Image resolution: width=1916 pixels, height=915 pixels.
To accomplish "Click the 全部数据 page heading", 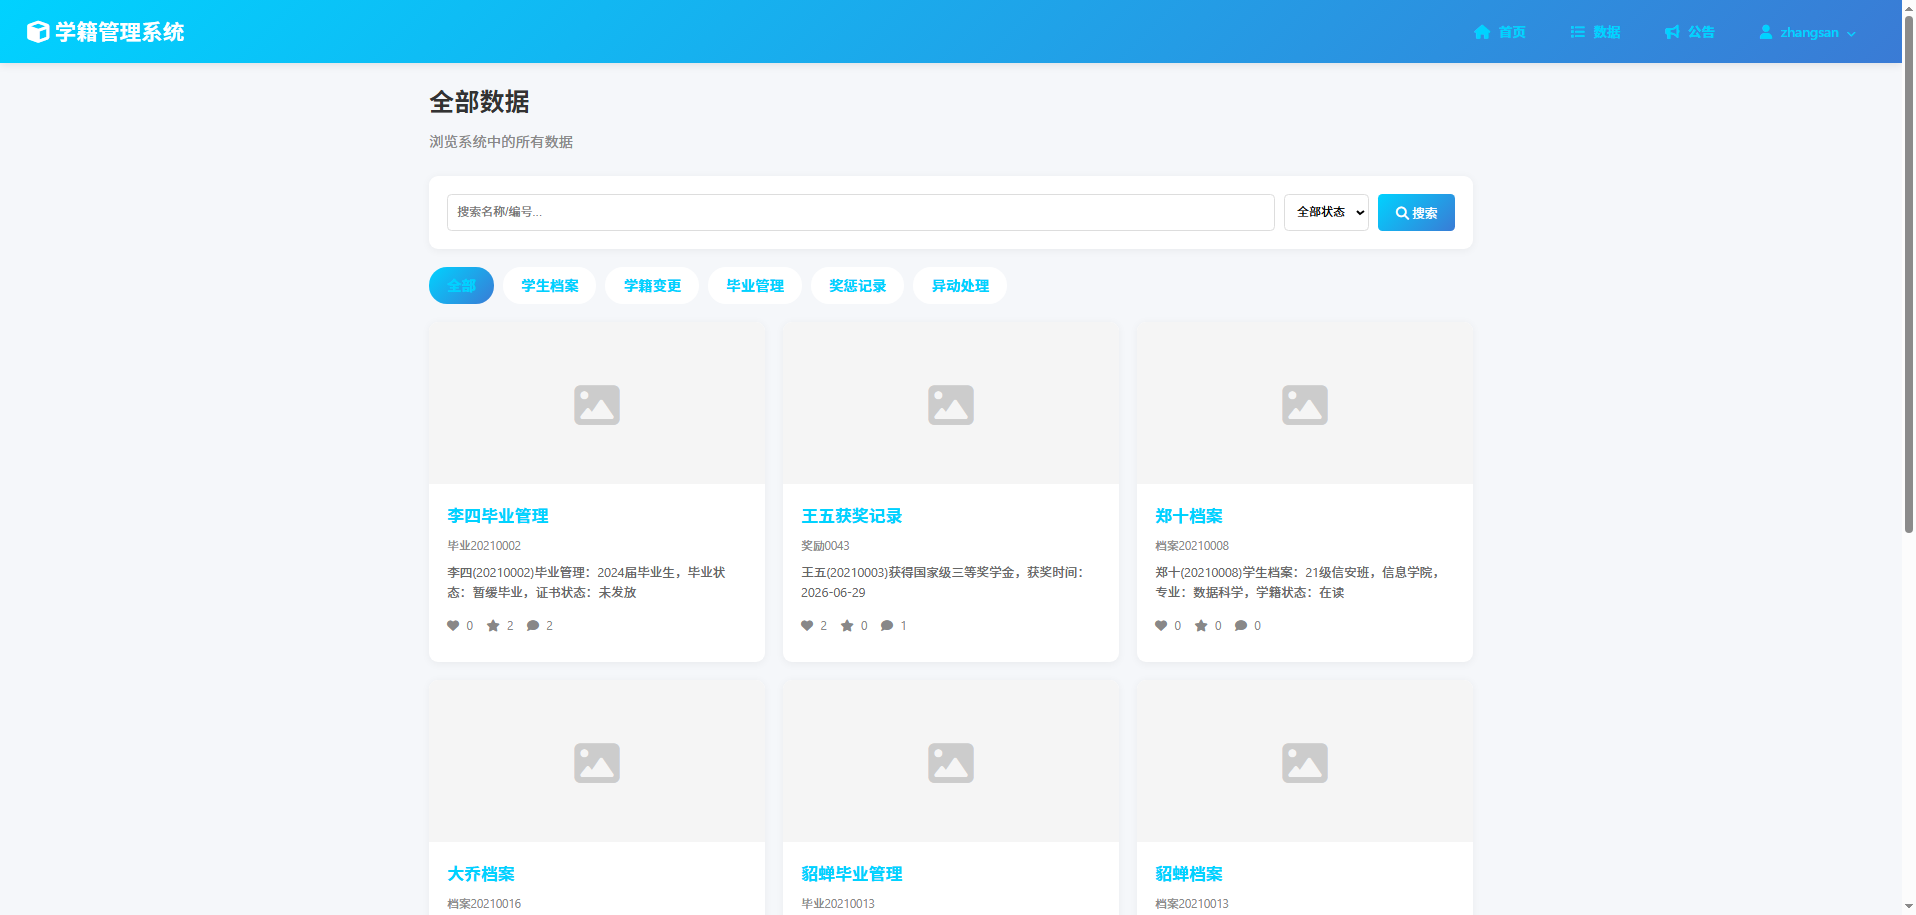I will coord(480,102).
